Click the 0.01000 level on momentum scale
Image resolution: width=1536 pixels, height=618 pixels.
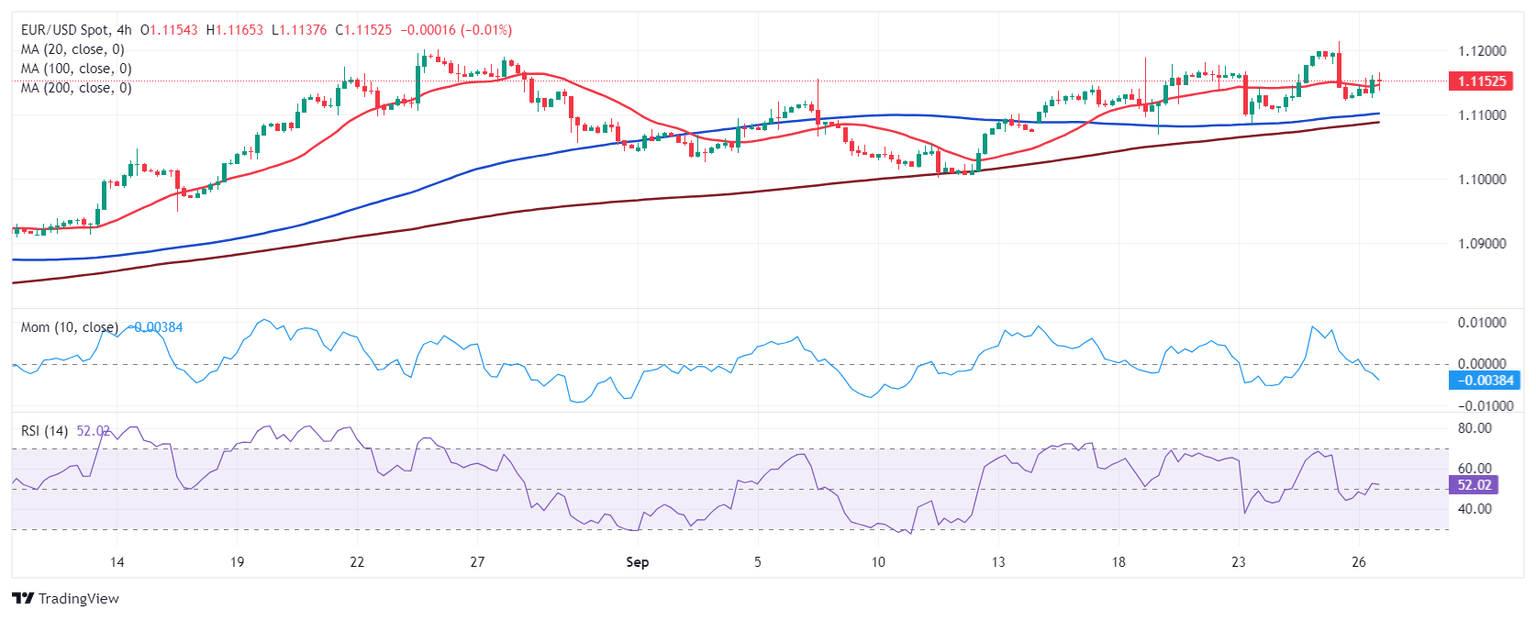tap(1480, 323)
